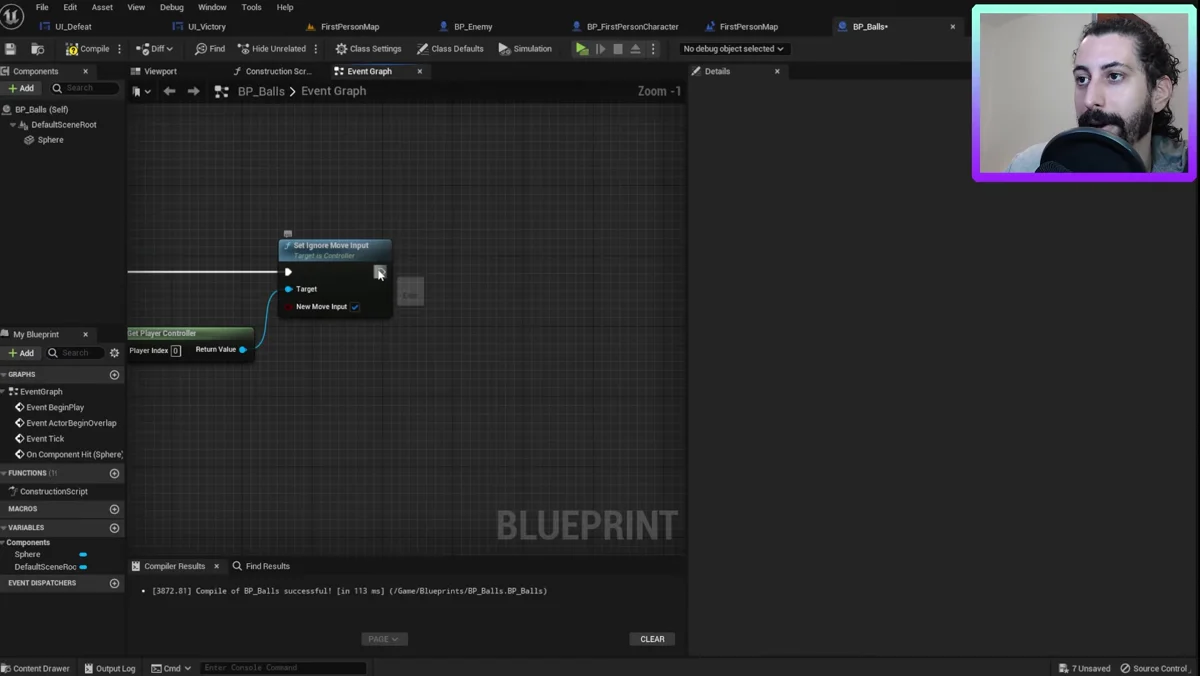This screenshot has height=676, width=1200.
Task: Switch to the UI_Defeat tab
Action: [73, 27]
